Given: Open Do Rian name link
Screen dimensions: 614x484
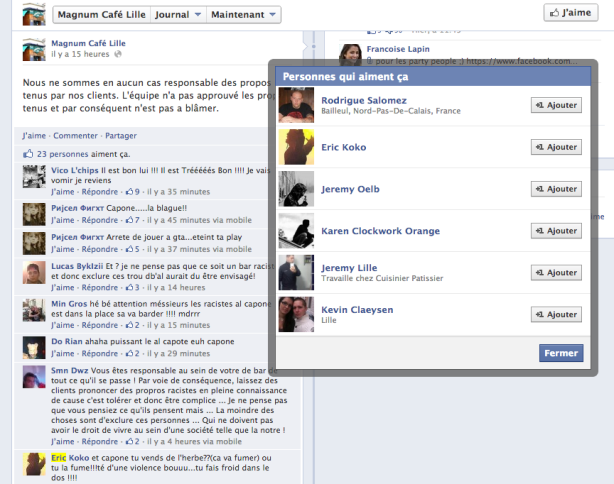Looking at the screenshot, I should tap(67, 341).
